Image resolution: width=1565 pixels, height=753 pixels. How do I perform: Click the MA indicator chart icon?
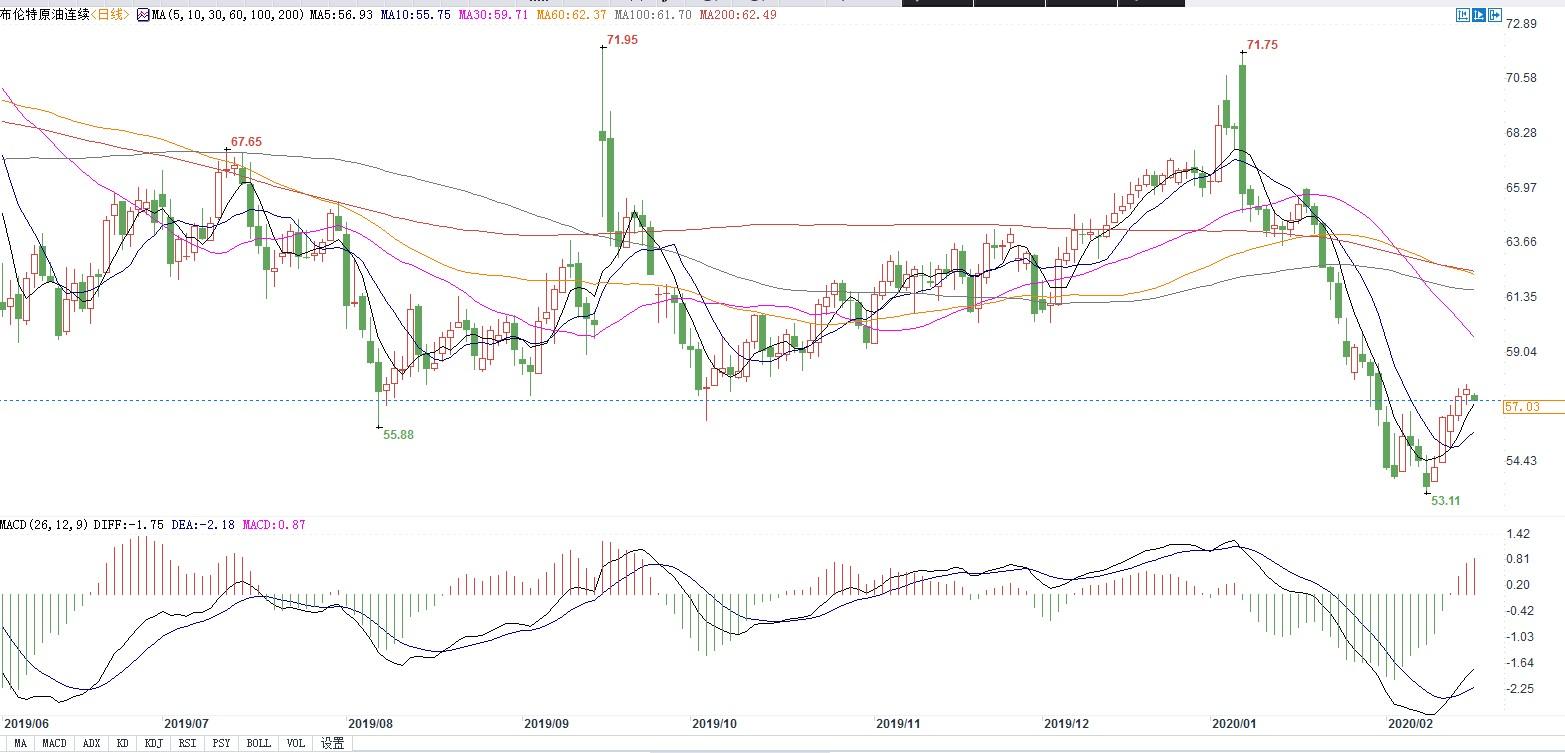pos(142,15)
